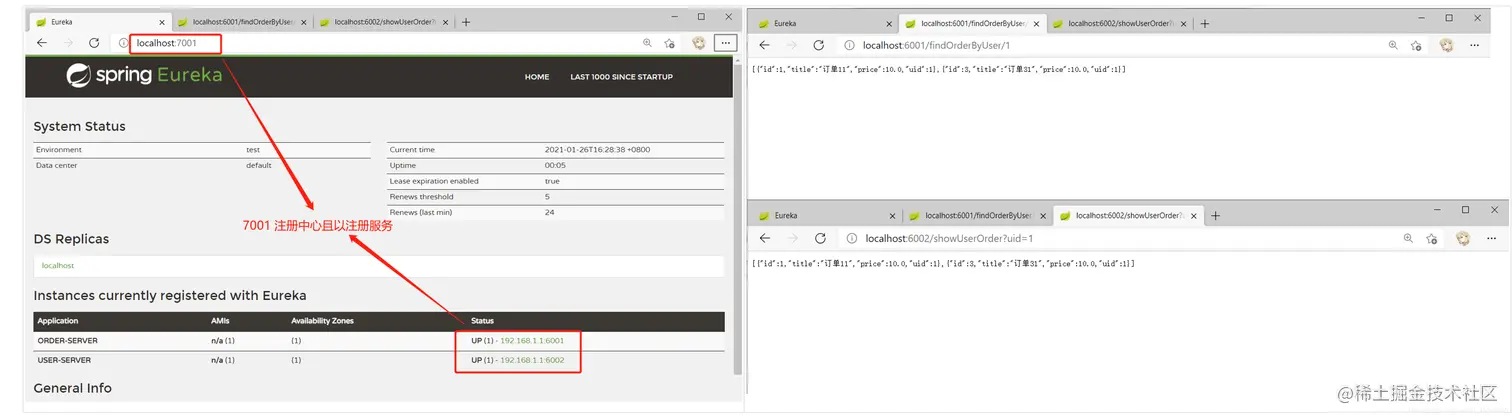The width and height of the screenshot is (1512, 418).
Task: Go back in the 6001/findOrderByUser/1 window
Action: (x=764, y=45)
